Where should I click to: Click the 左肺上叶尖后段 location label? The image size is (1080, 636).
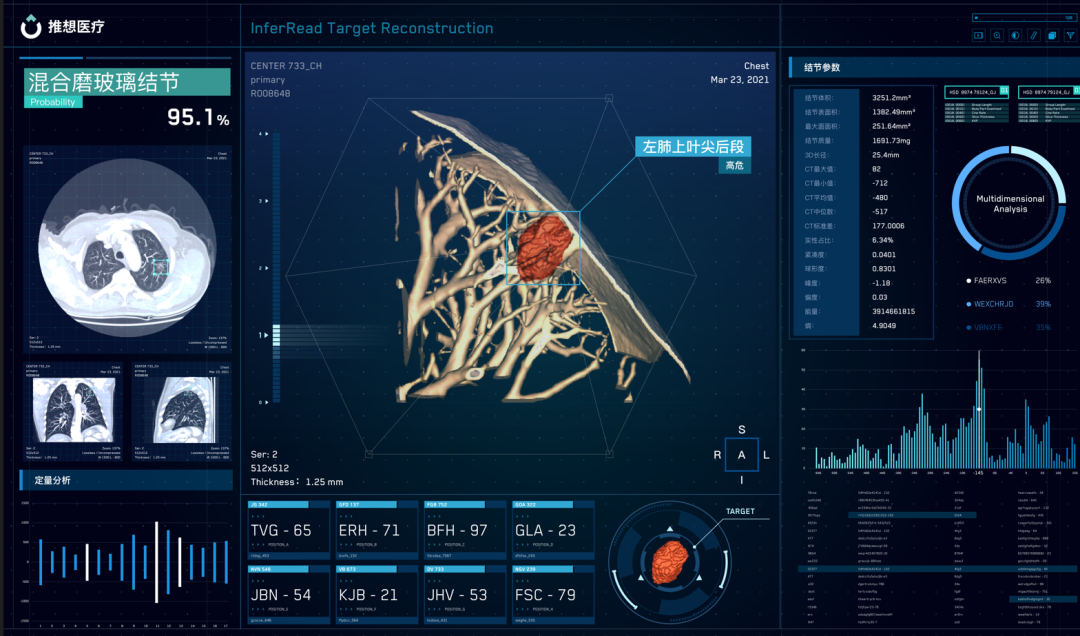(693, 147)
